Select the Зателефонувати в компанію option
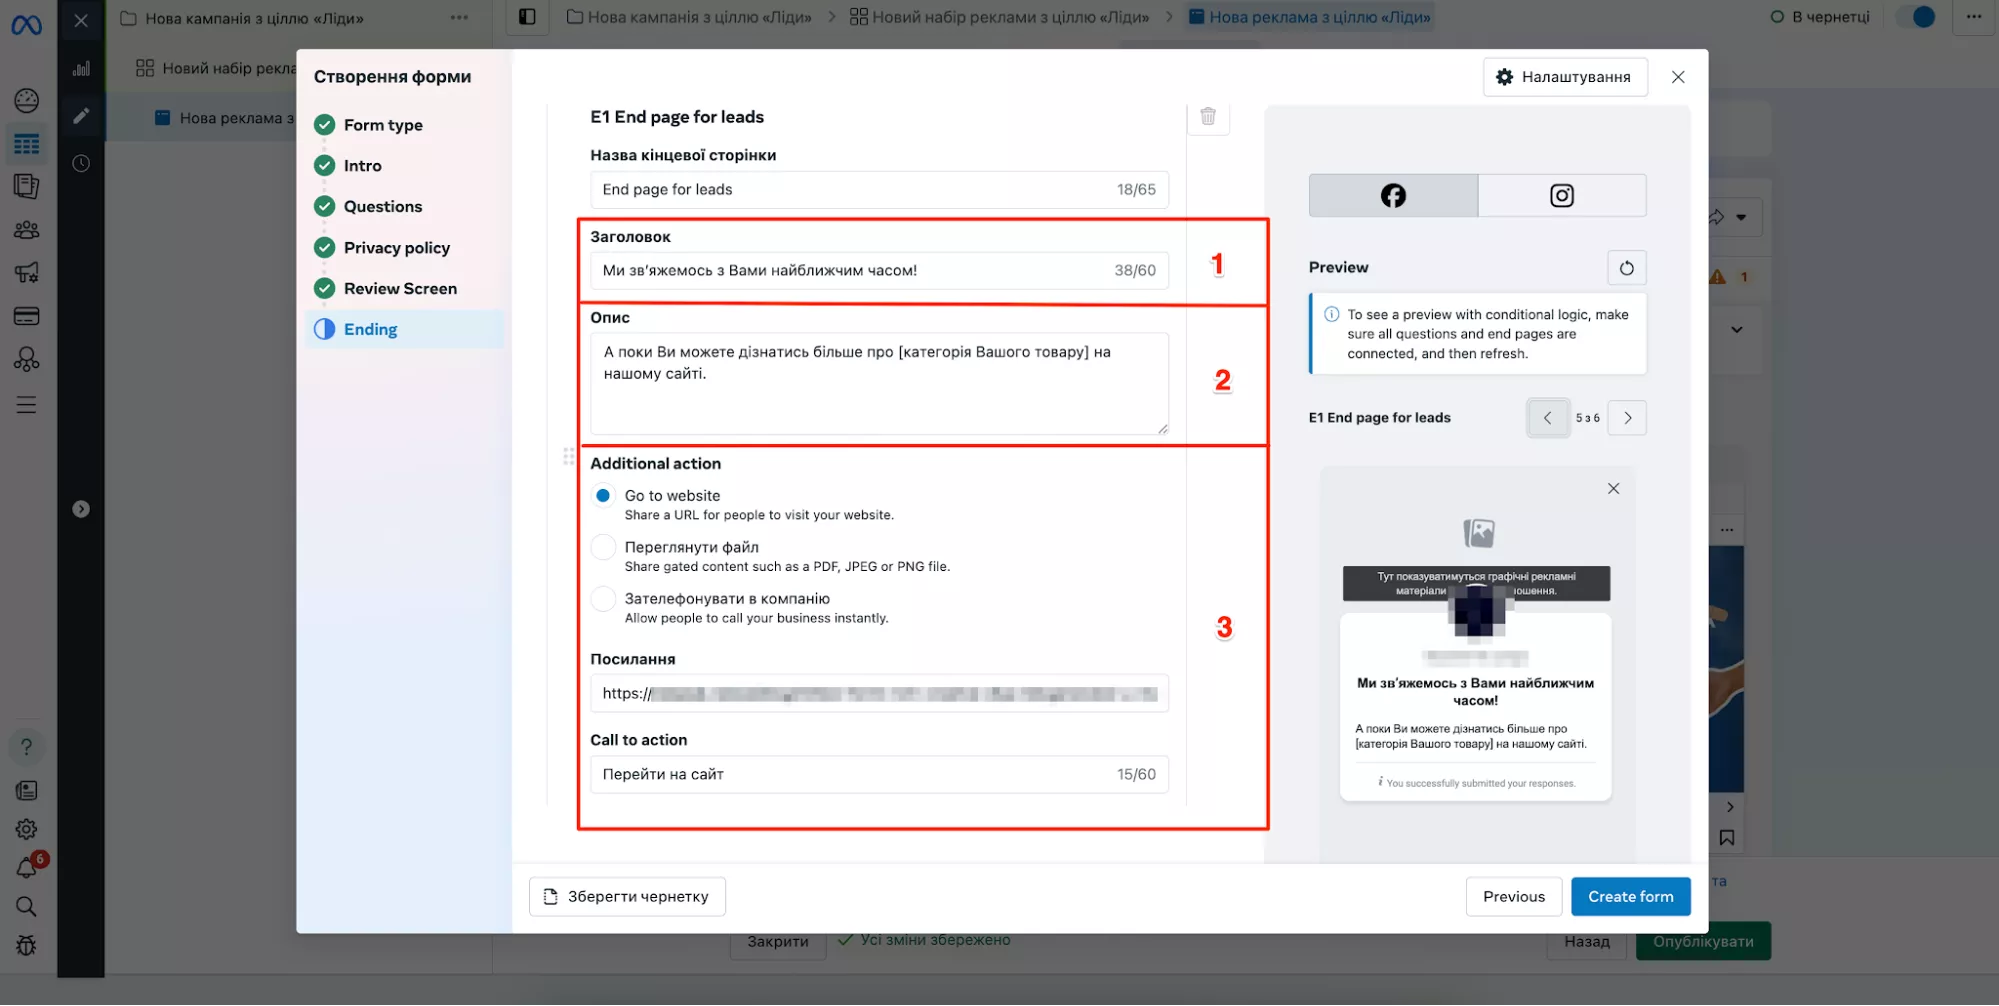The image size is (1999, 1006). coord(603,599)
